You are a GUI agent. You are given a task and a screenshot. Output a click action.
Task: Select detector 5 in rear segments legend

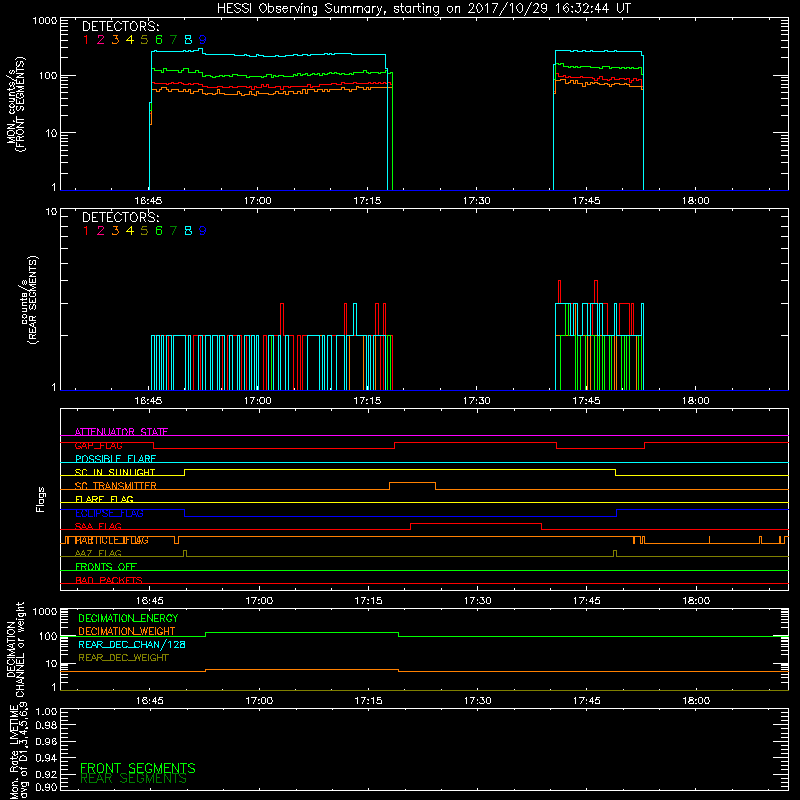[144, 231]
